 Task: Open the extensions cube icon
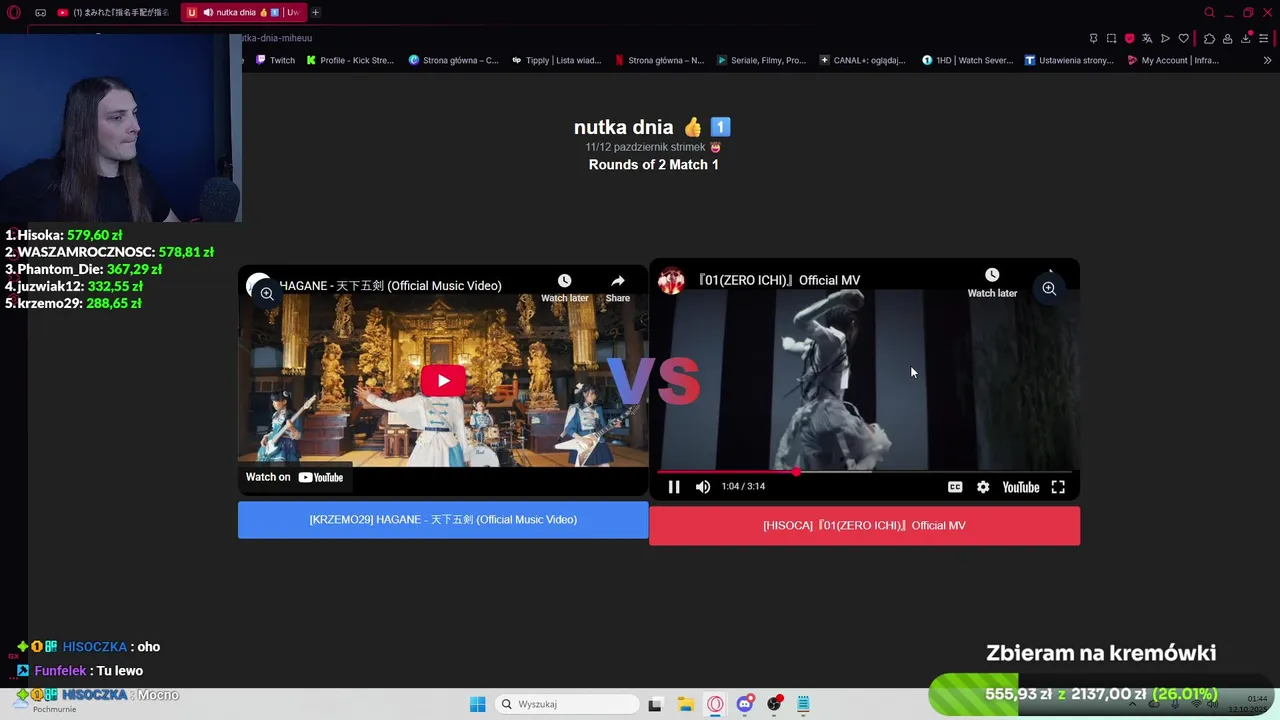1209,38
